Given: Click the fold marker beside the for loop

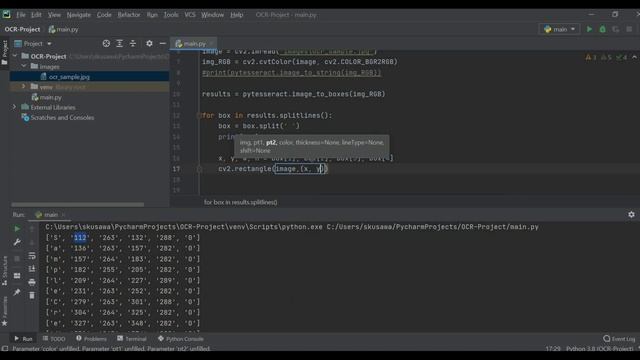Looking at the screenshot, I should pos(199,116).
